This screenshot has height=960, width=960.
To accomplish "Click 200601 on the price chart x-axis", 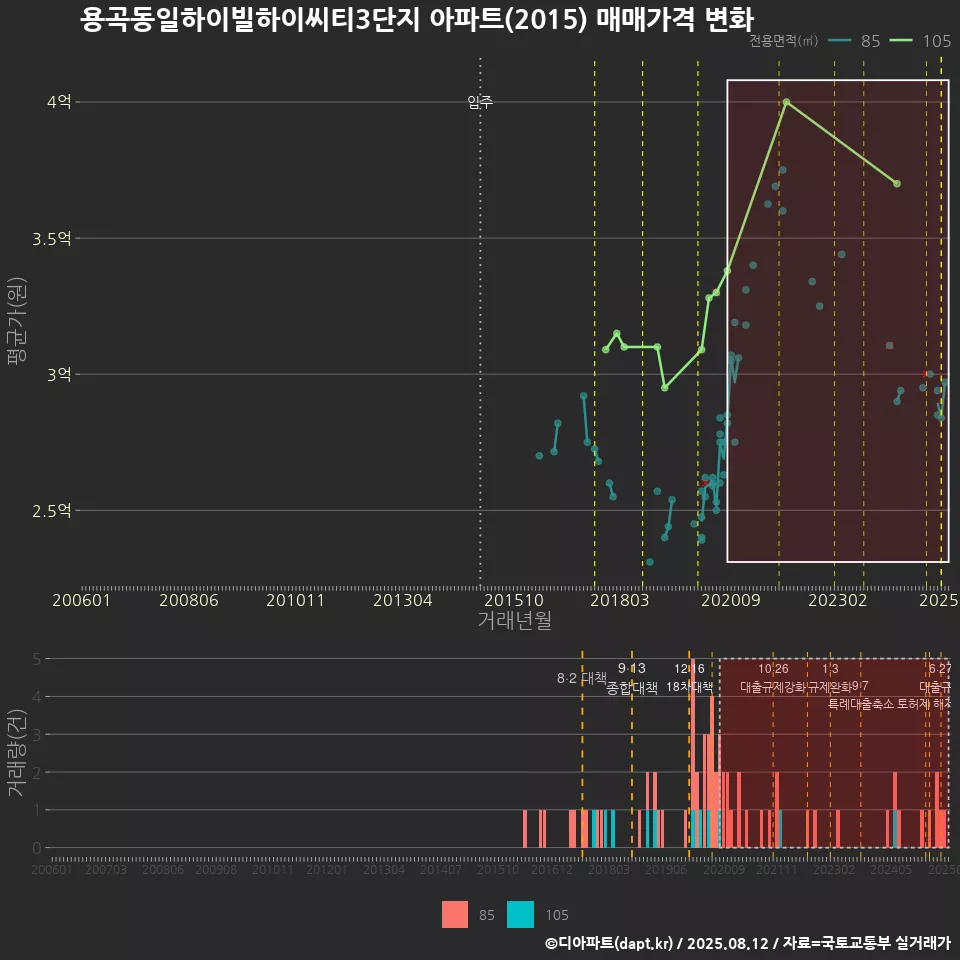I will pos(81,600).
